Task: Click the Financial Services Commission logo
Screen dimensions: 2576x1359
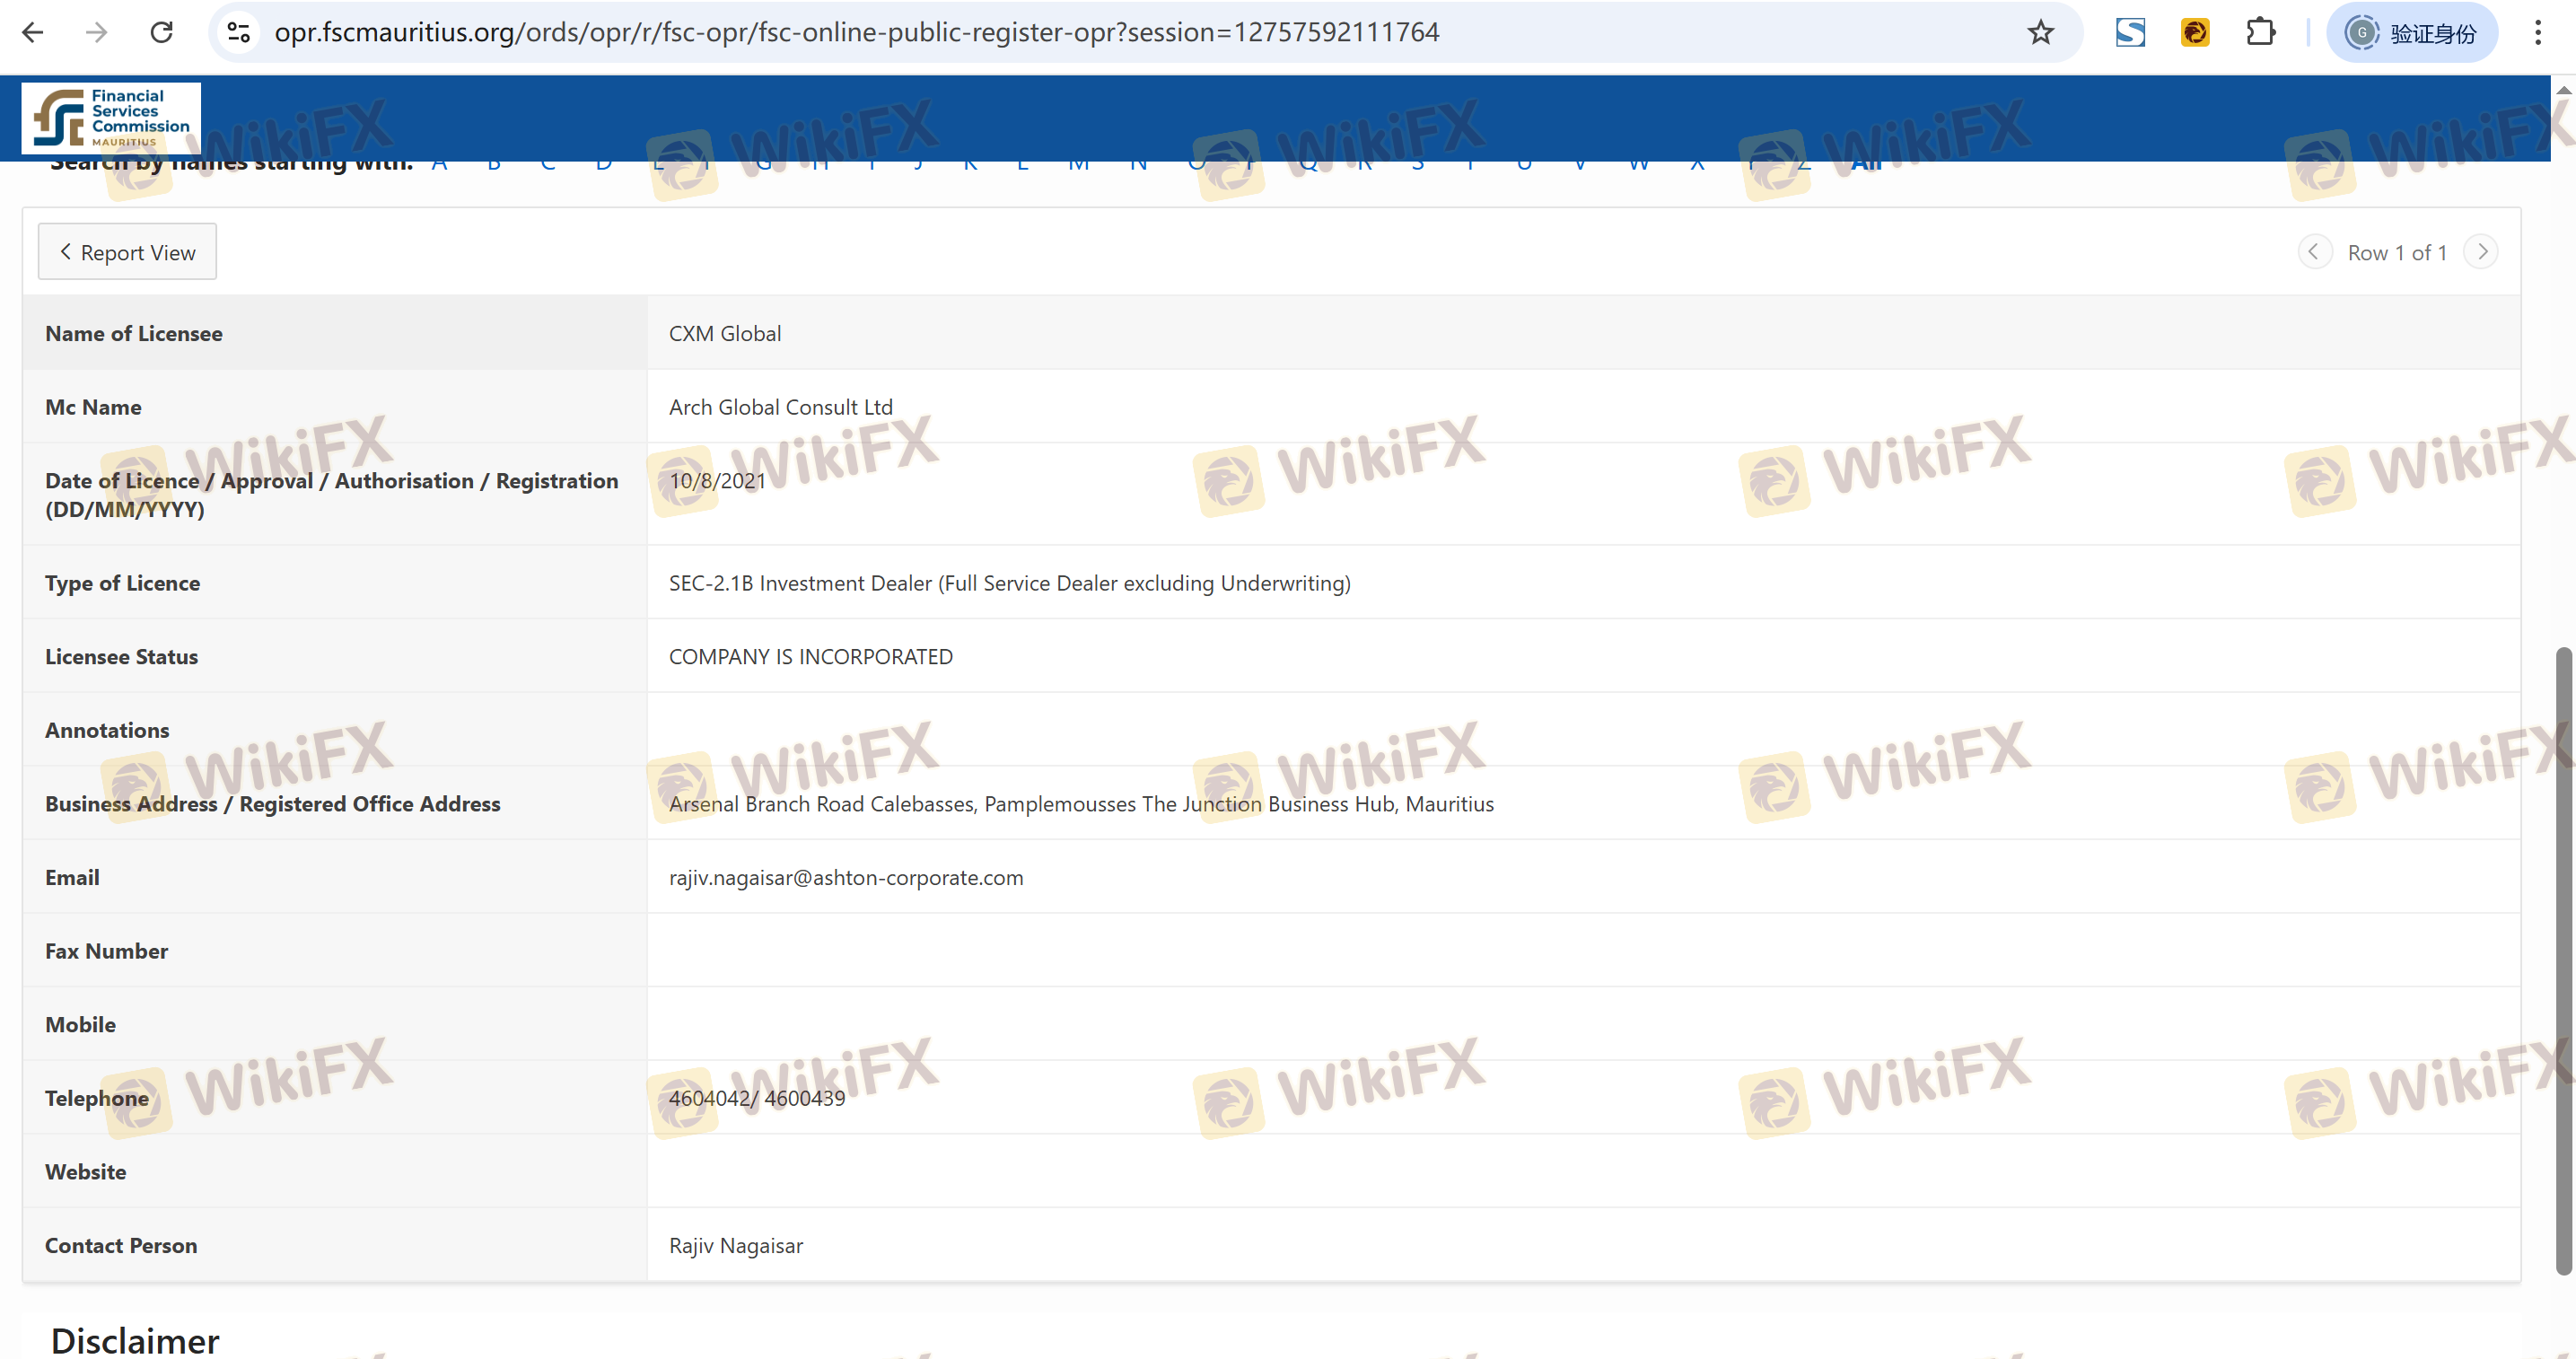Action: 111,118
